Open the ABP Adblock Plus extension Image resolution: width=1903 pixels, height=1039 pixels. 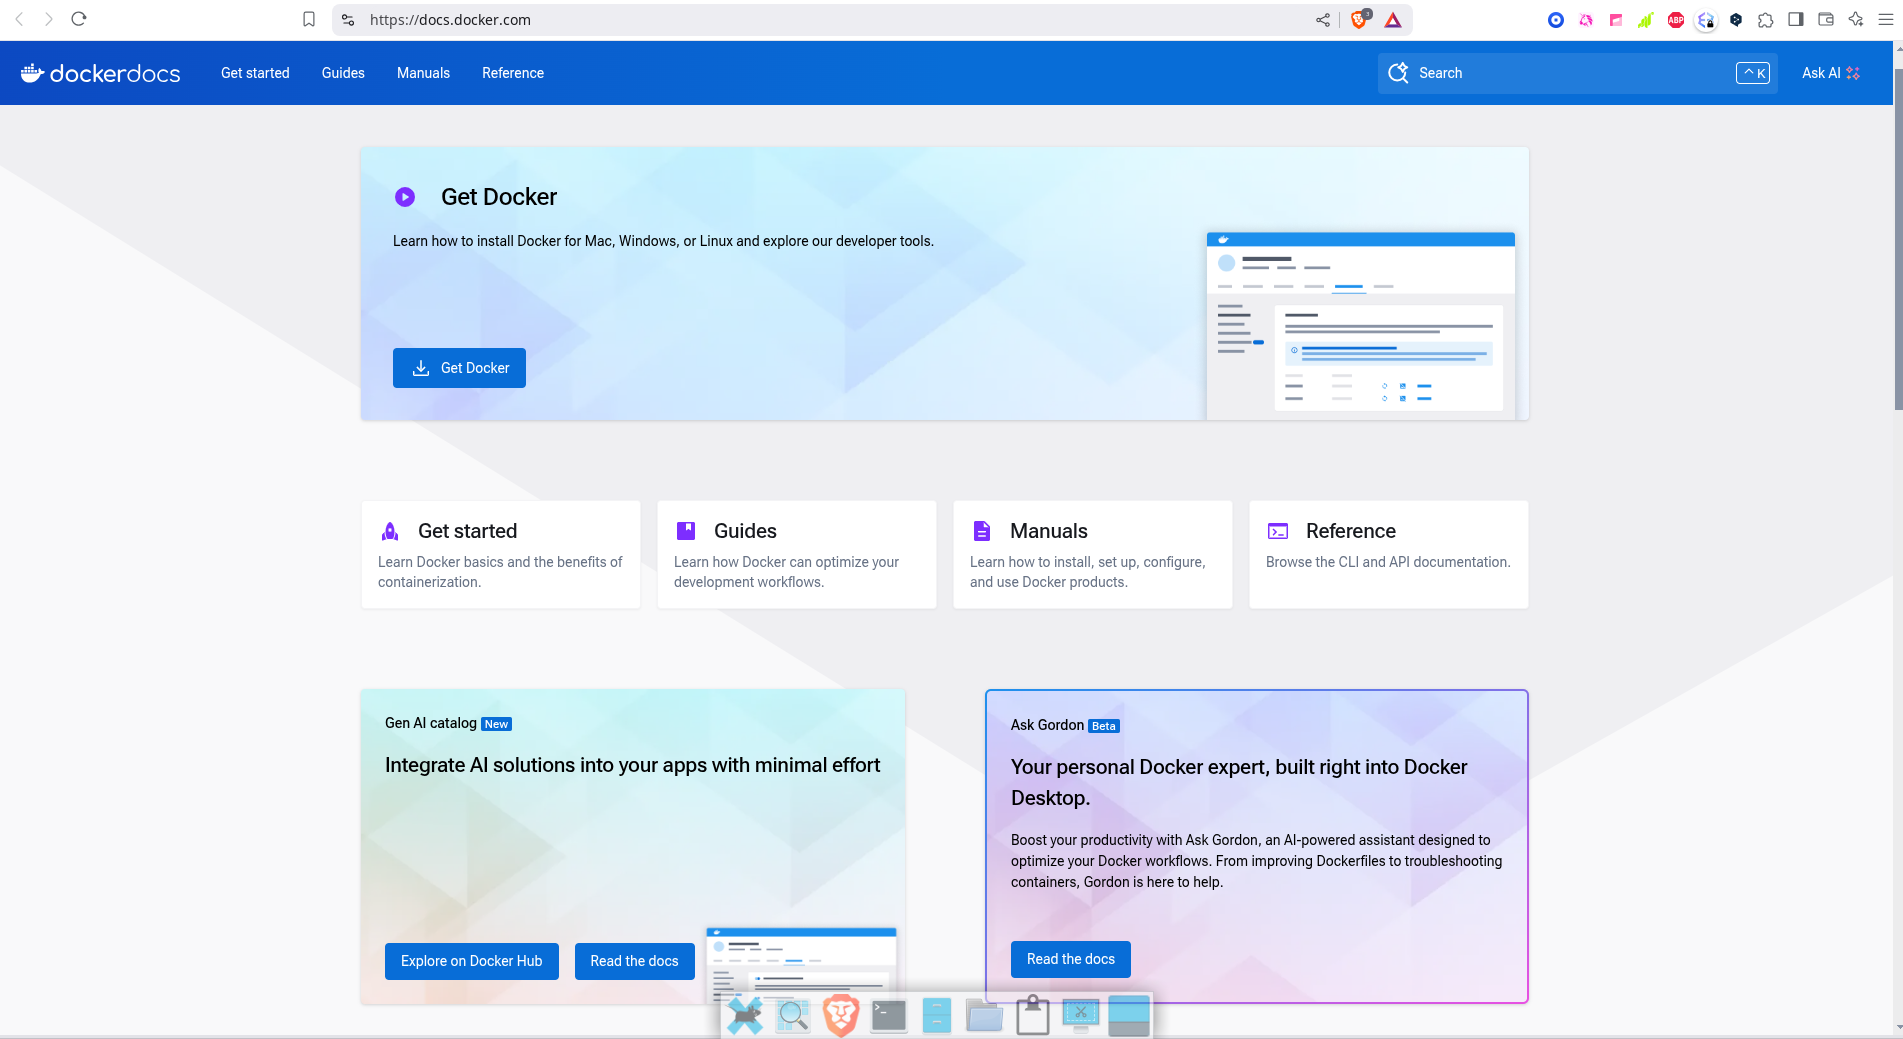1676,20
